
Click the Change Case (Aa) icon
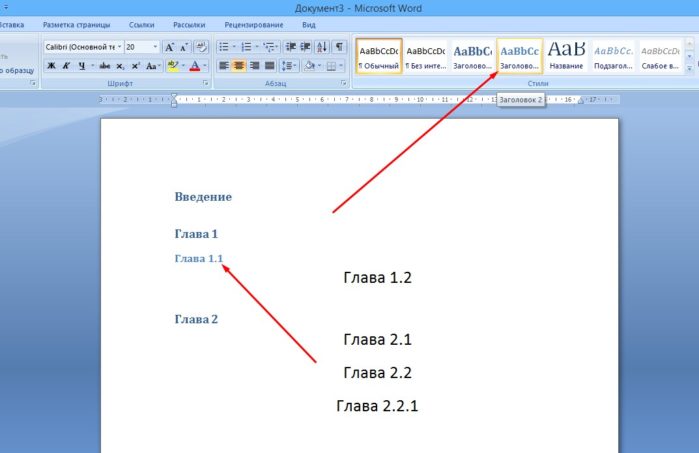[x=152, y=66]
